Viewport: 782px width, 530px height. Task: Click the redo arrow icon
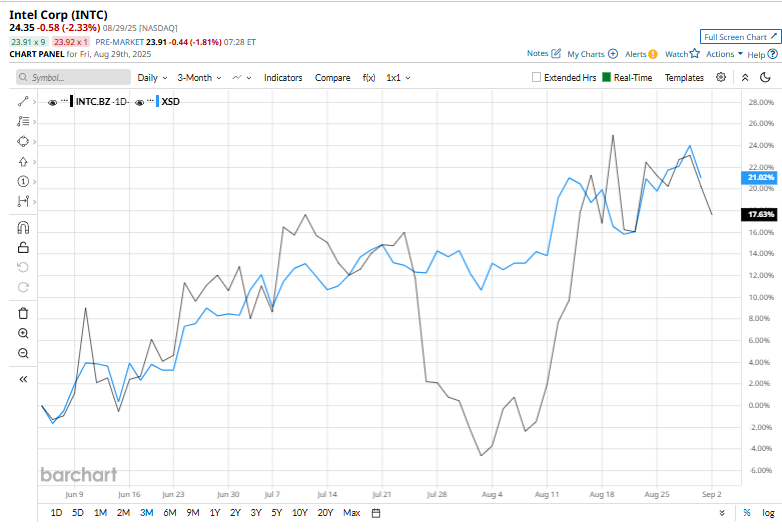(23, 287)
